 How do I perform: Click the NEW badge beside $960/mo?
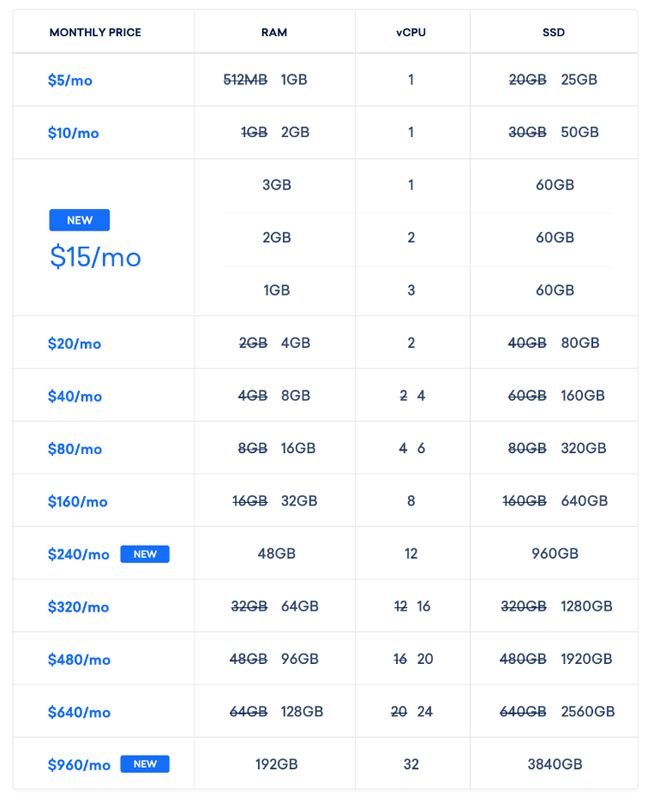pos(145,764)
